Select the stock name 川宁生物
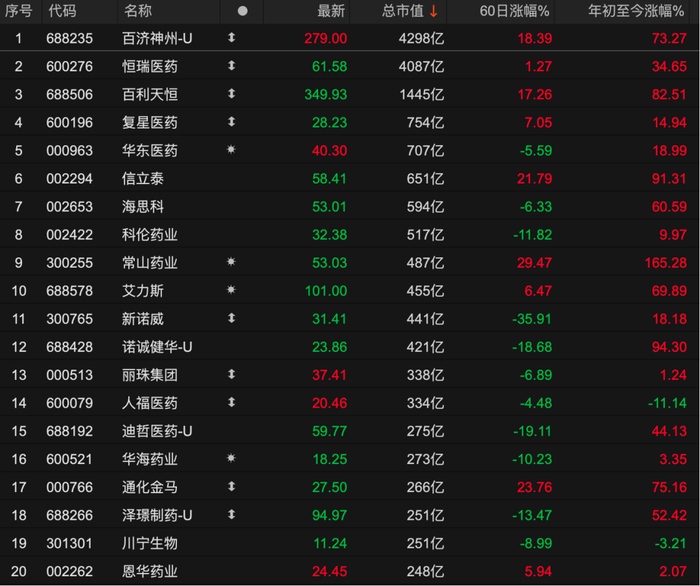Screen dimensions: 700x586 150,543
